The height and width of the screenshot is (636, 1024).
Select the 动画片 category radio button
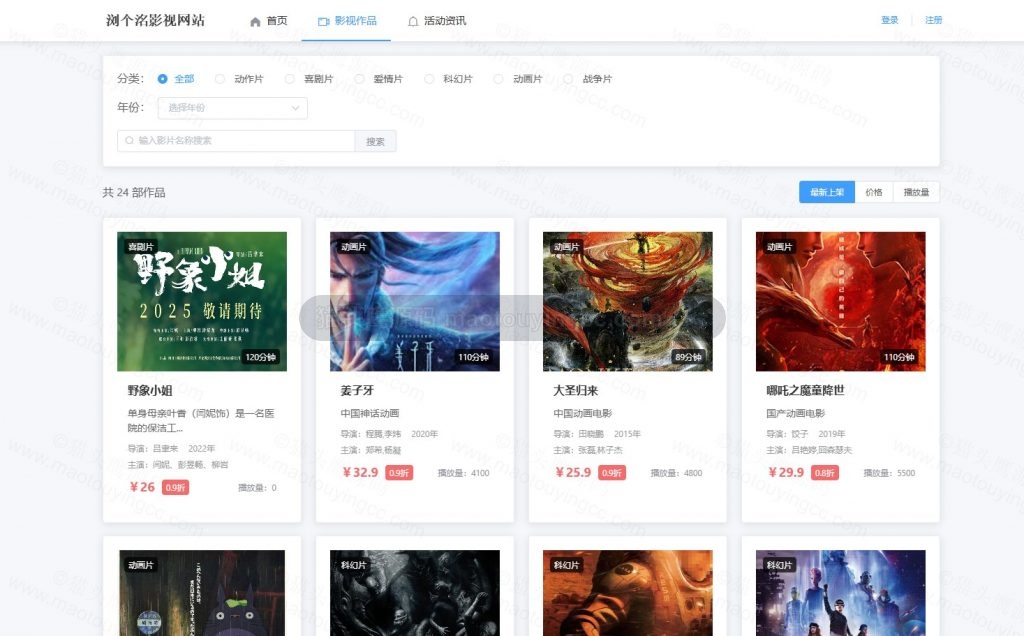click(x=498, y=79)
